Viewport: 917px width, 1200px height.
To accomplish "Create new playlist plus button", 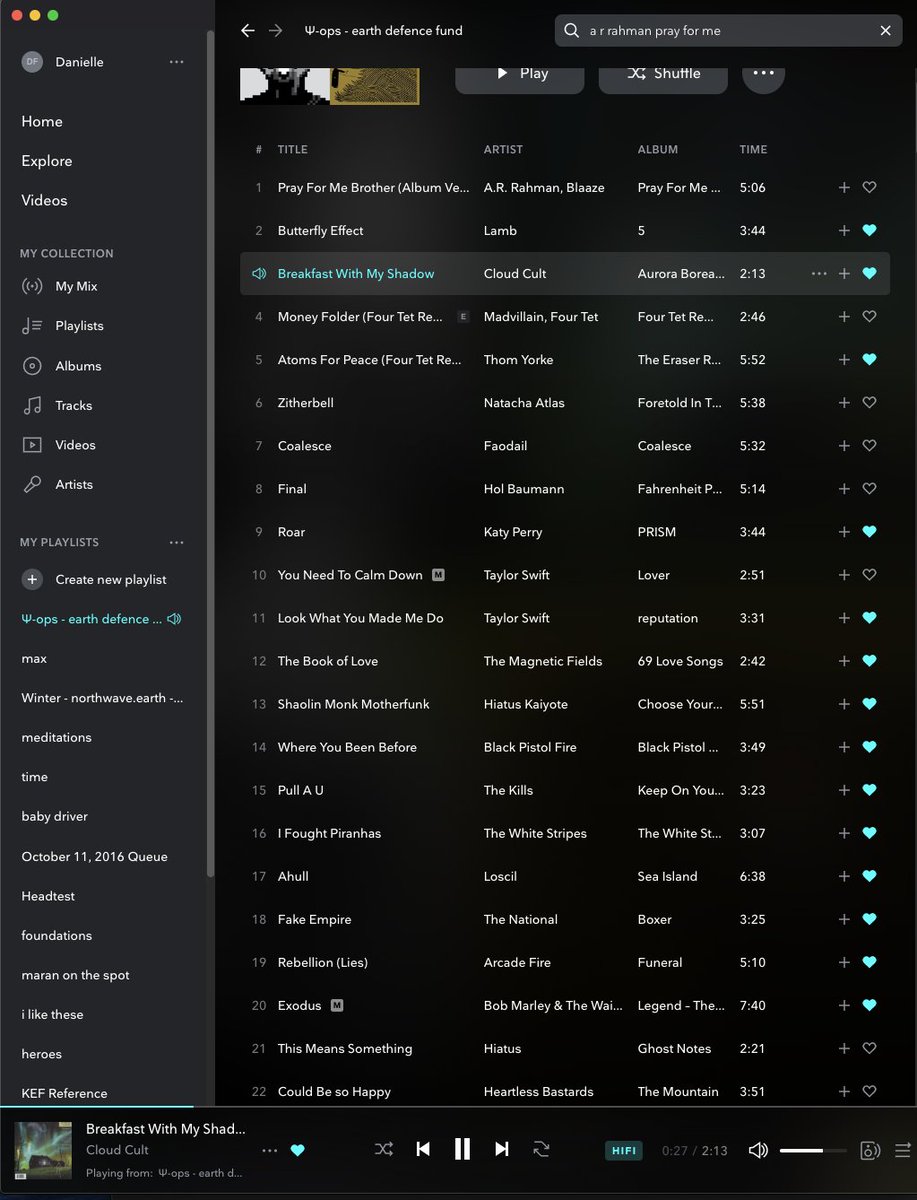I will coord(32,580).
